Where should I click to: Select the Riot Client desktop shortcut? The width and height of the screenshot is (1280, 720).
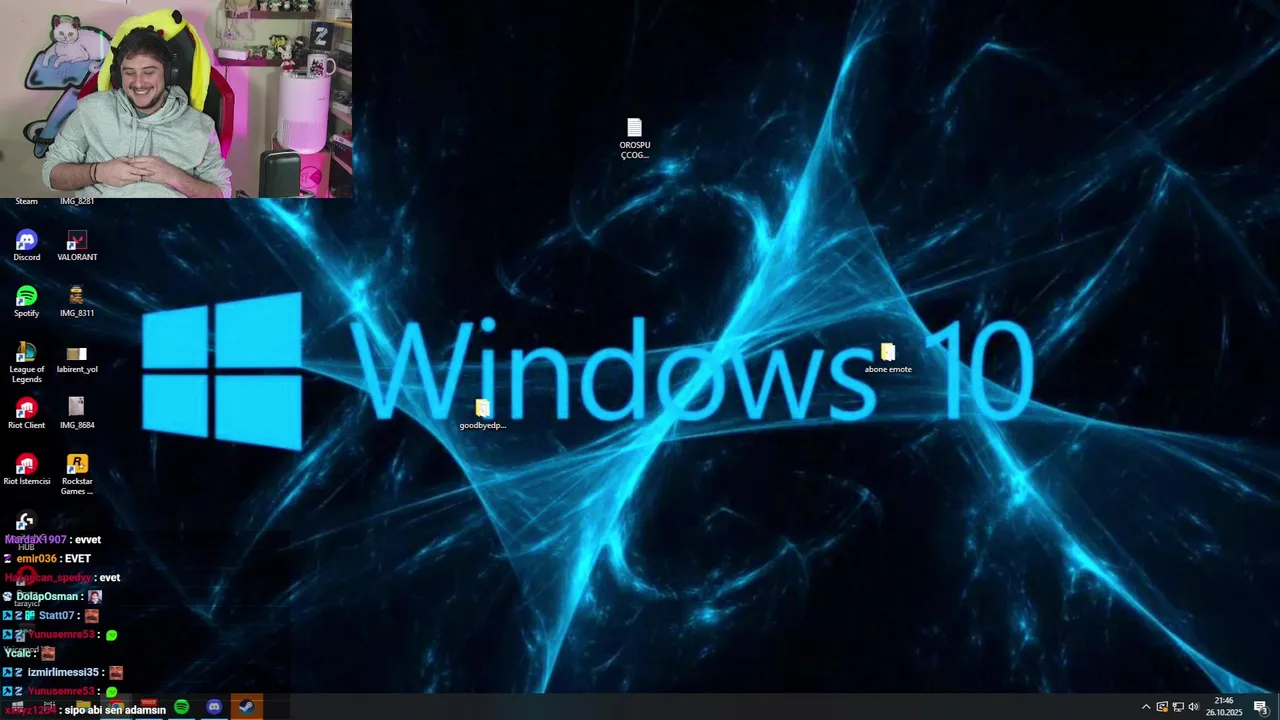click(27, 414)
